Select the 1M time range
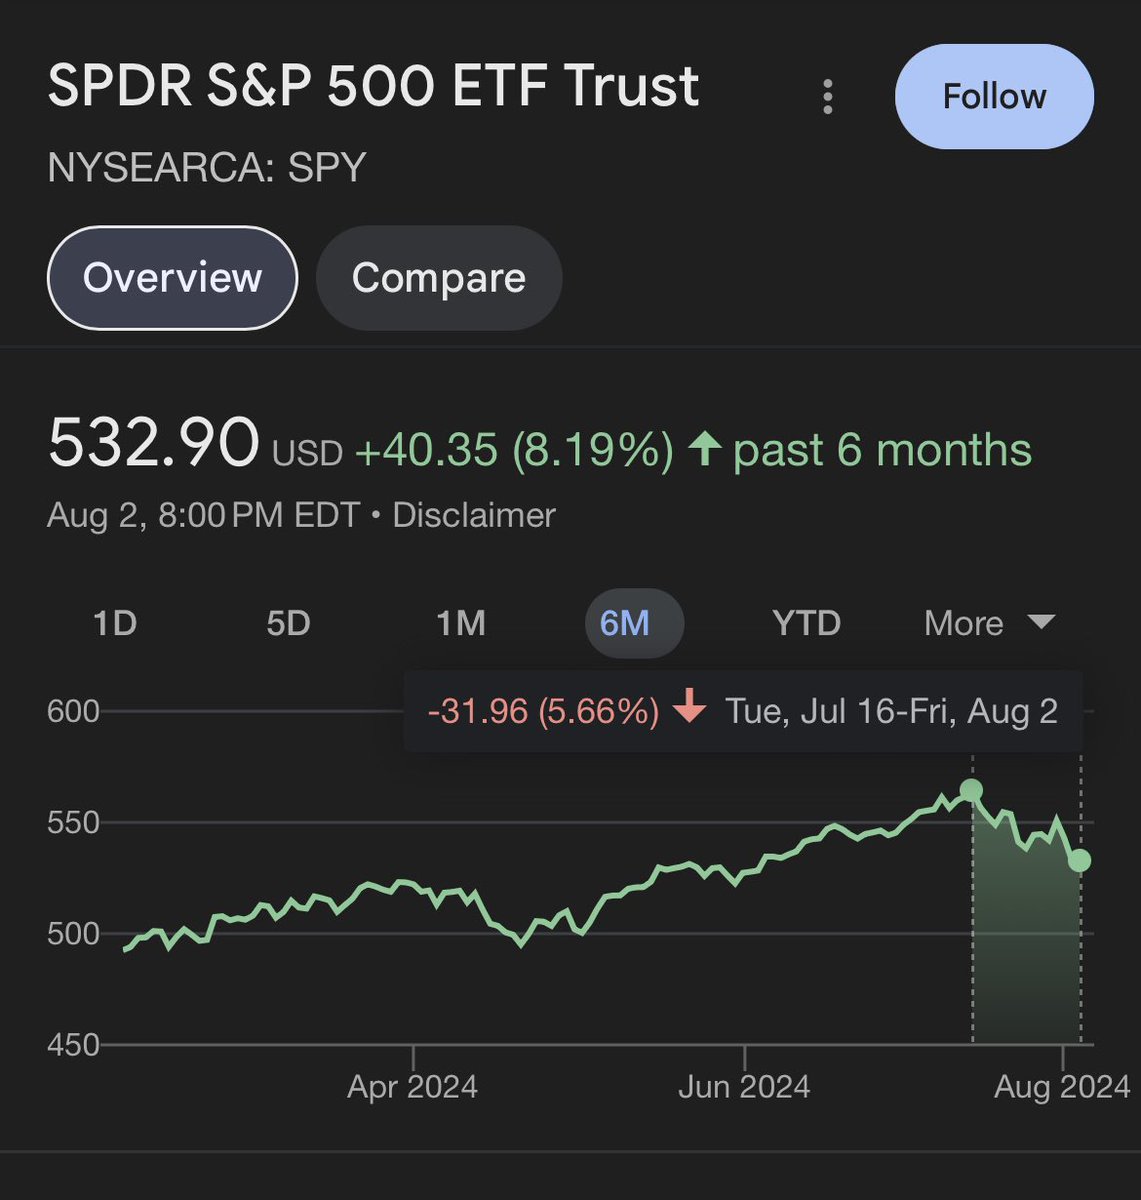 [461, 623]
